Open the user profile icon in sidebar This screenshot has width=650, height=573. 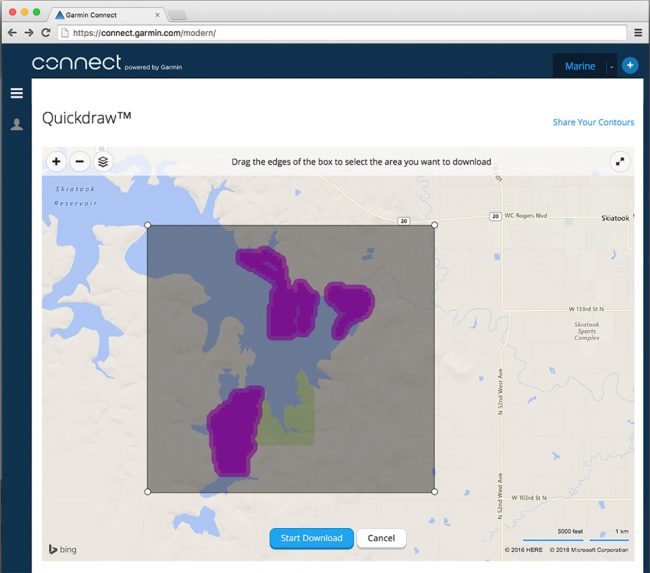point(17,124)
